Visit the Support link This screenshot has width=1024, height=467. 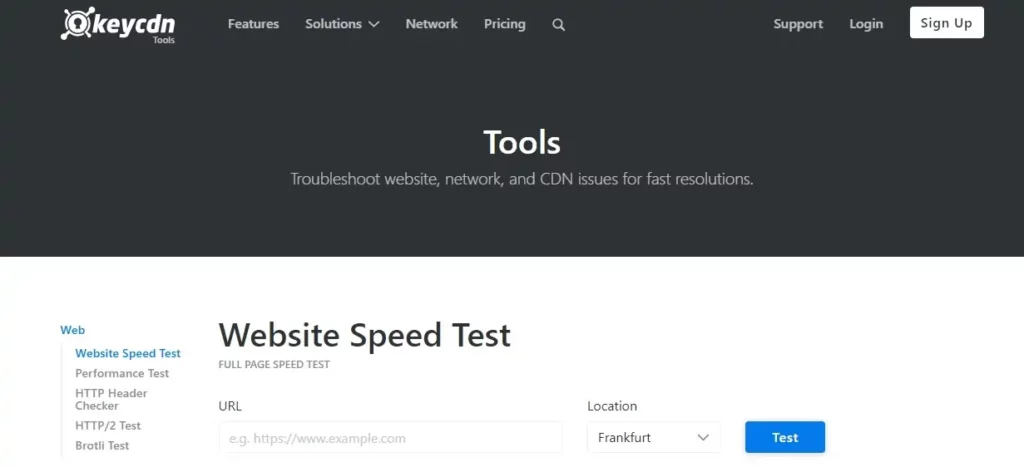[x=798, y=24]
